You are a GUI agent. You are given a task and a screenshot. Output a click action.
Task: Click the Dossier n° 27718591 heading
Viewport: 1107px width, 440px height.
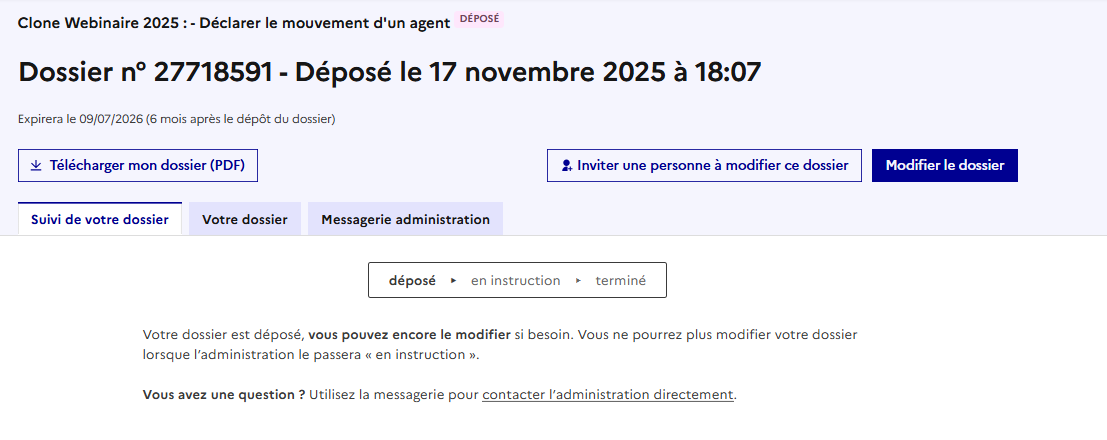point(390,72)
